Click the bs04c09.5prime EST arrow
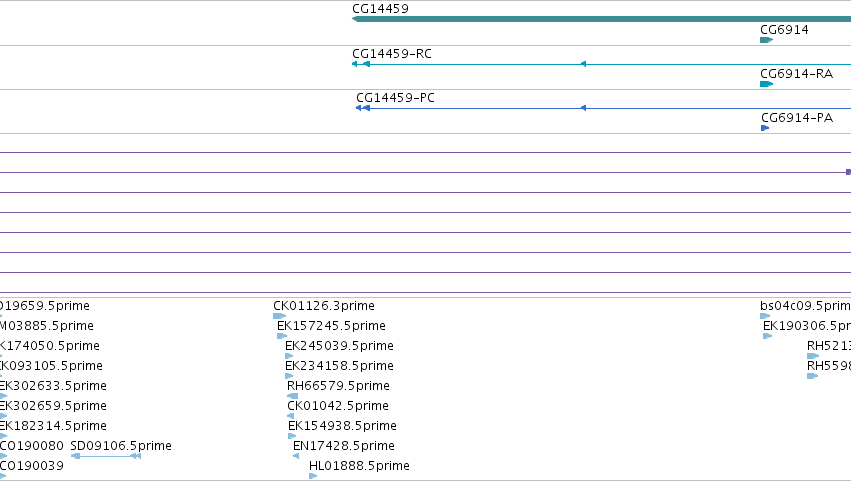This screenshot has width=851, height=481. [765, 316]
